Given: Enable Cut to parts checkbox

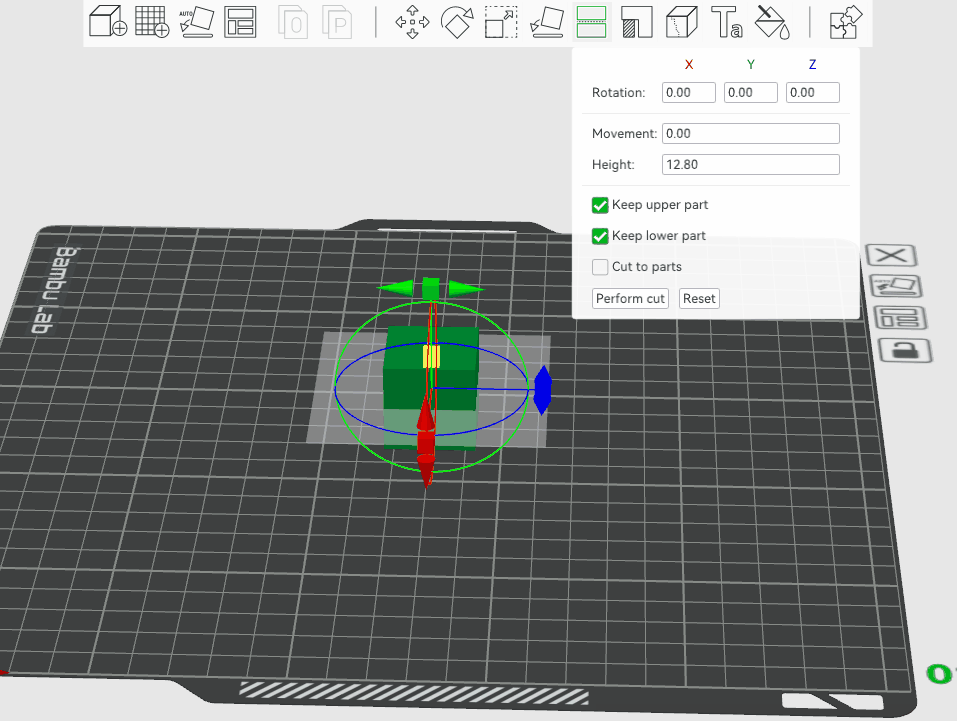Looking at the screenshot, I should pos(600,267).
